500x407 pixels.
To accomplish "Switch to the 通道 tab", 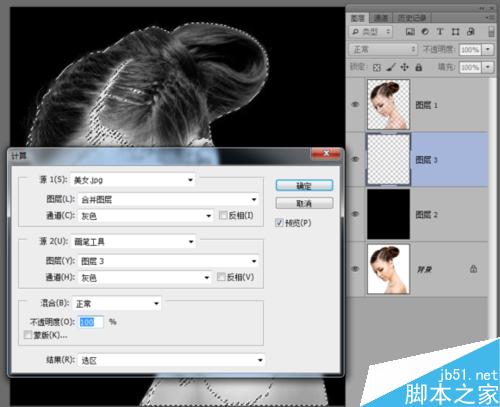I will point(381,18).
